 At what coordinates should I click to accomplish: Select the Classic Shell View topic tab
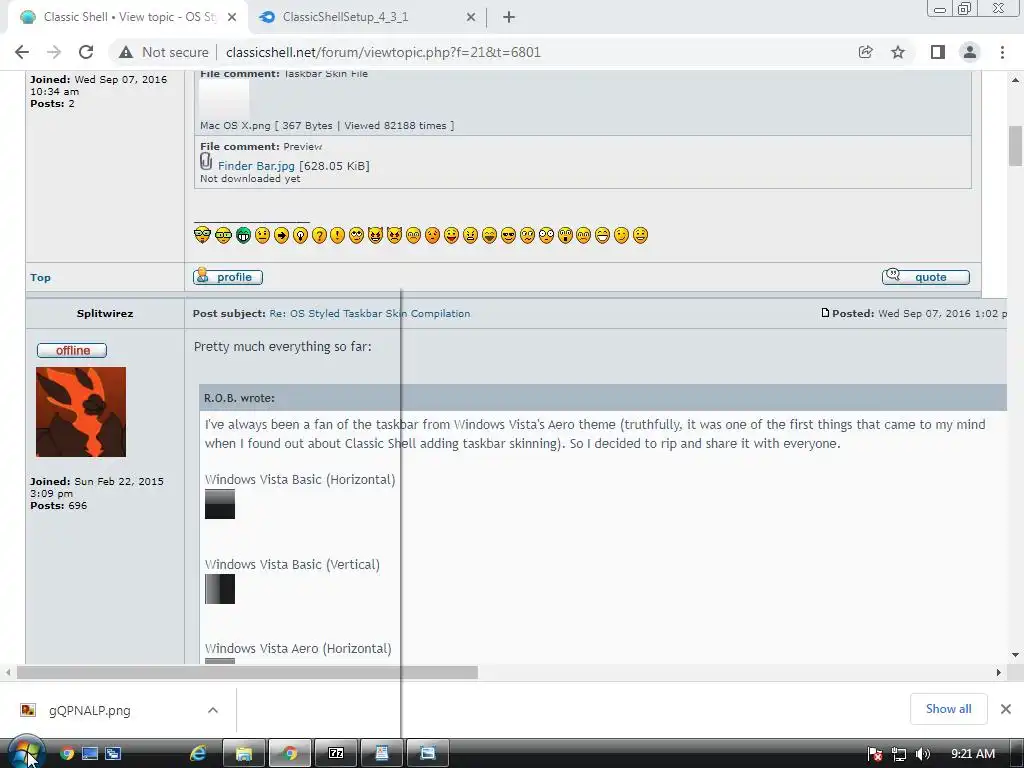129,17
